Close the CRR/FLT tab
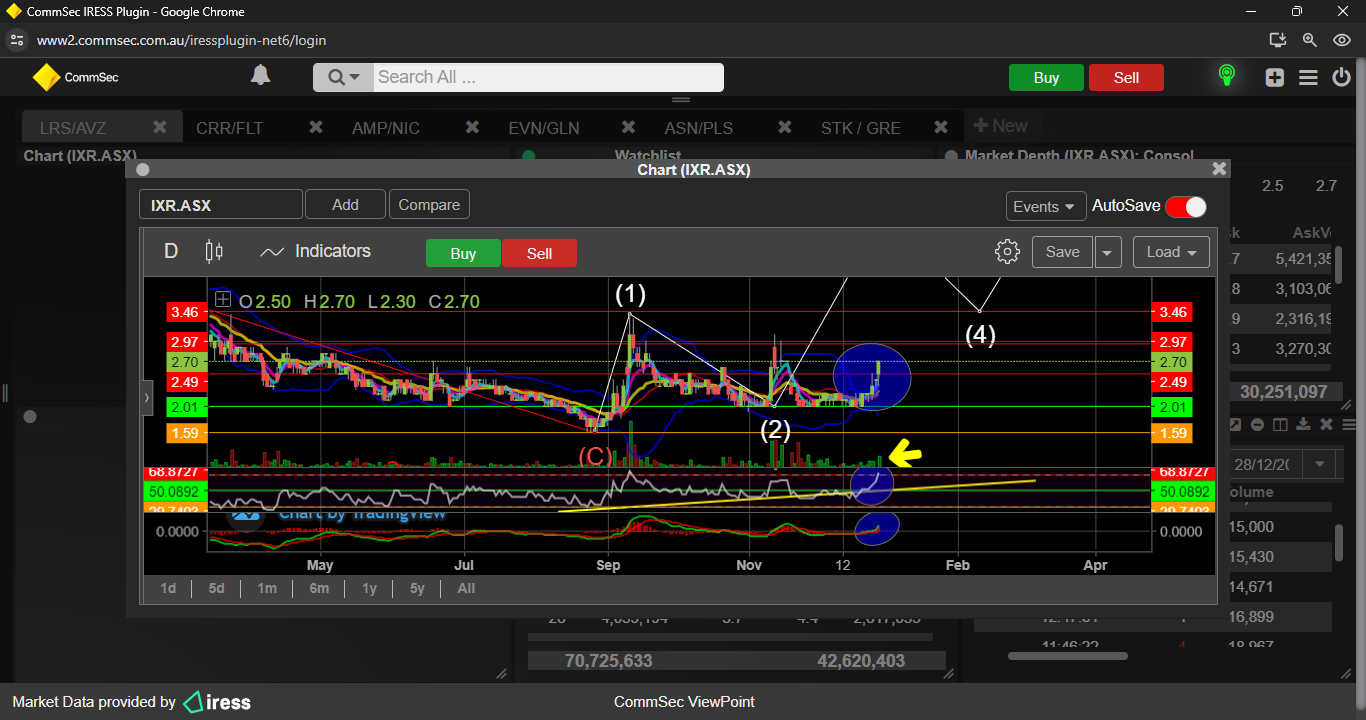Screen dimensions: 1366x720 click(315, 127)
